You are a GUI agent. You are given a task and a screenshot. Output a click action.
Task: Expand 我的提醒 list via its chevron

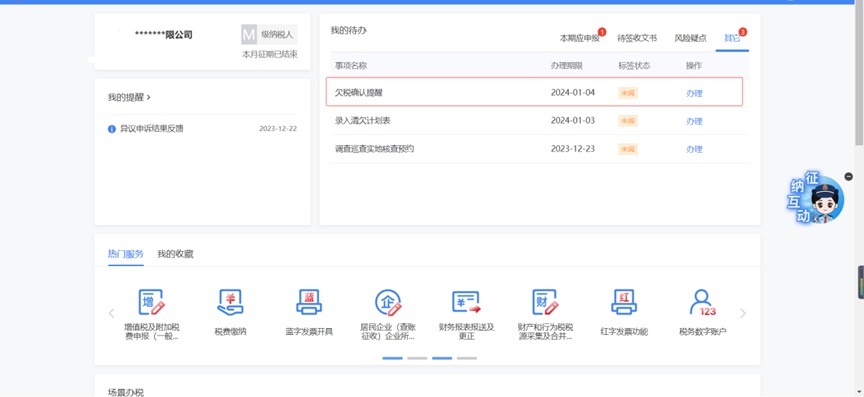(x=149, y=98)
